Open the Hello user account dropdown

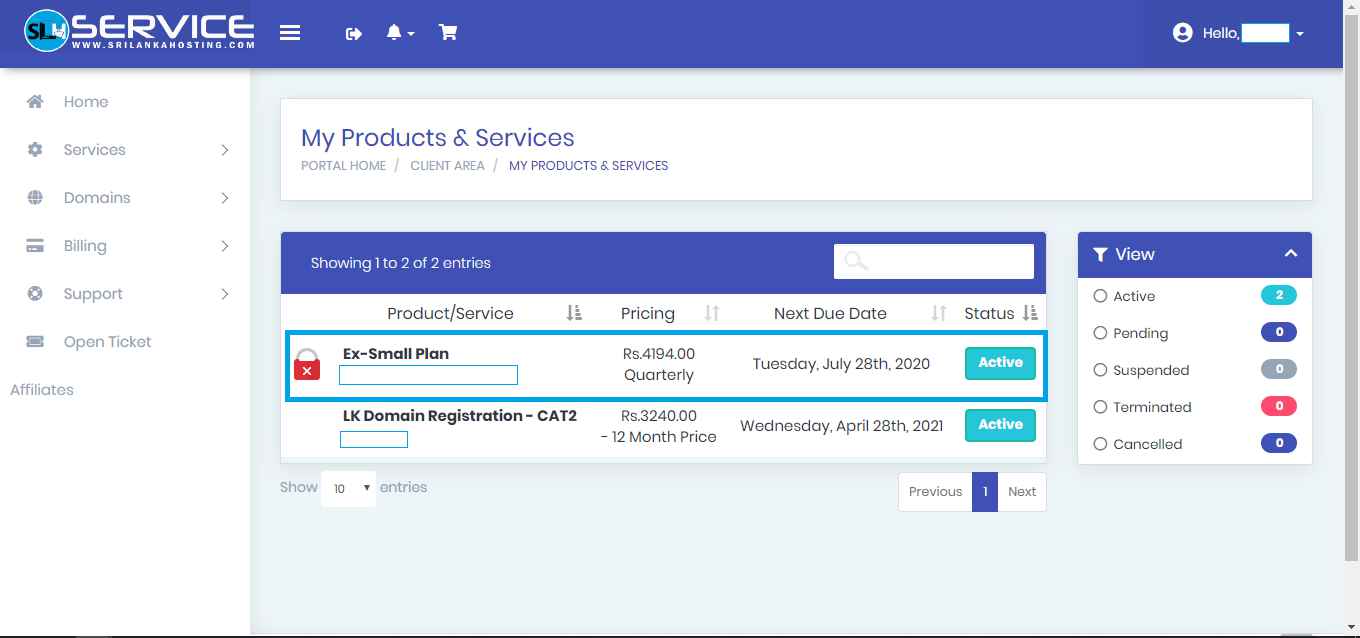tap(1299, 33)
